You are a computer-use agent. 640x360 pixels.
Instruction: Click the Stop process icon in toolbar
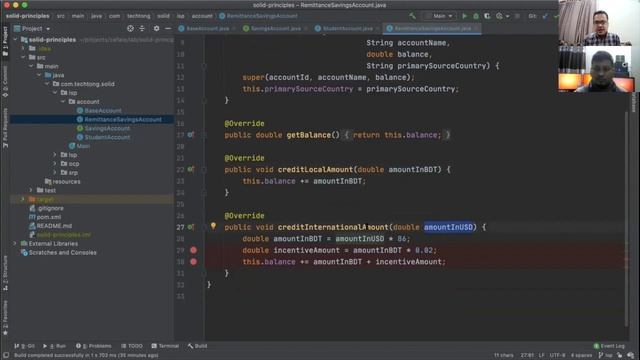pyautogui.click(x=517, y=16)
